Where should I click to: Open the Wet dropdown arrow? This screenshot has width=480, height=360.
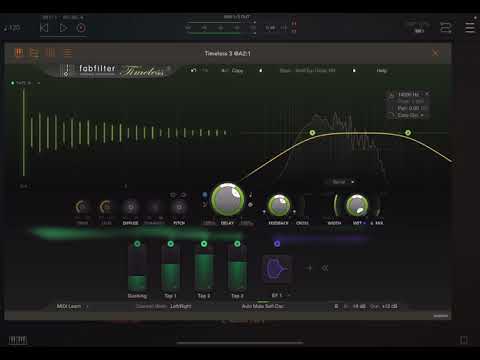[364, 223]
